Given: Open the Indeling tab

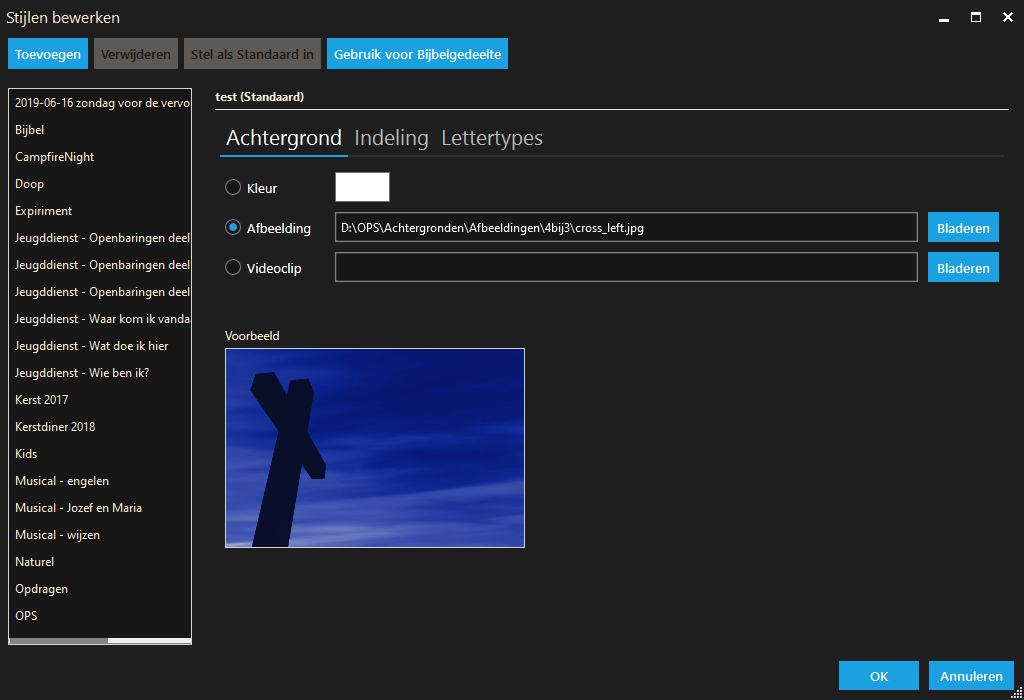Looking at the screenshot, I should (x=391, y=138).
